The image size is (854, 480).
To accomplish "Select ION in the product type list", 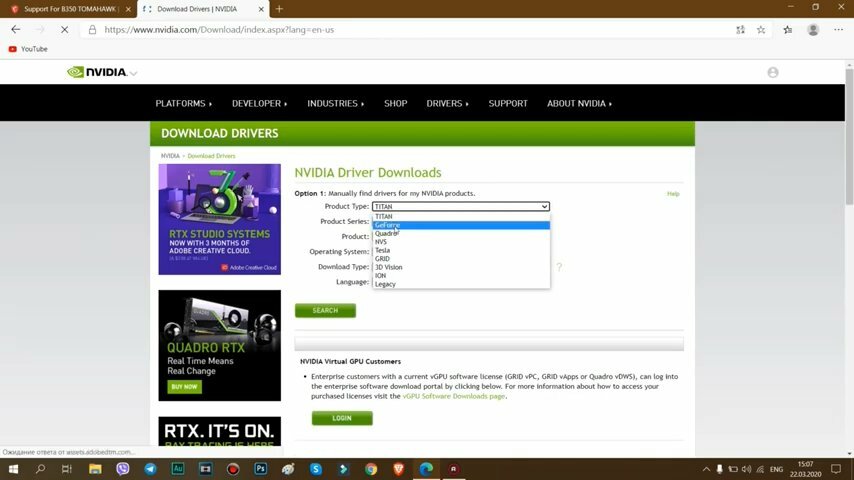I will pyautogui.click(x=461, y=276).
